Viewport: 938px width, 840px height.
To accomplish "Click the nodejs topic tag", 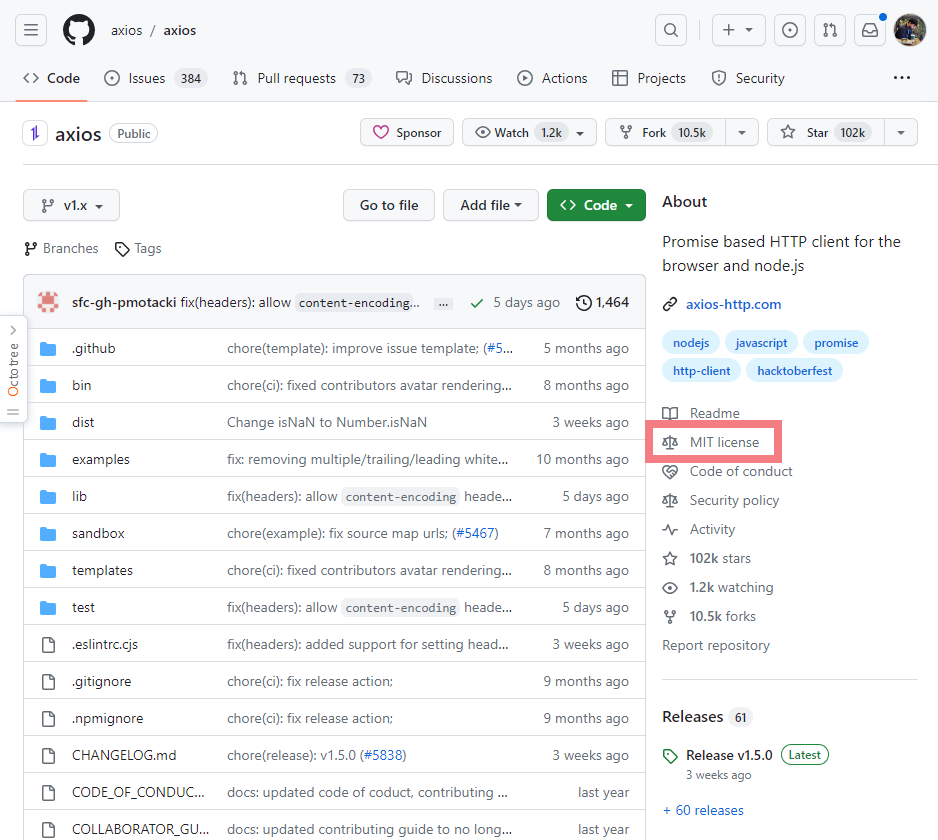I will pyautogui.click(x=691, y=343).
